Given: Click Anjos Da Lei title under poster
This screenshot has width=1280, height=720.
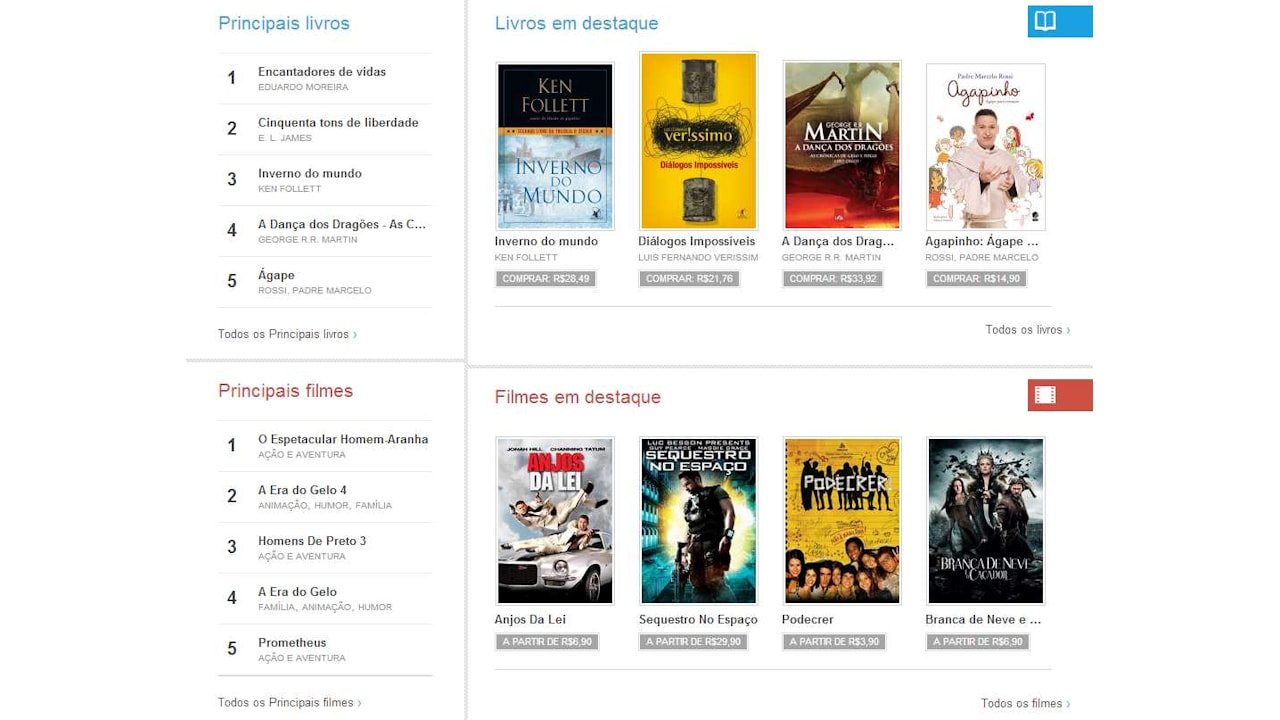Looking at the screenshot, I should [530, 620].
